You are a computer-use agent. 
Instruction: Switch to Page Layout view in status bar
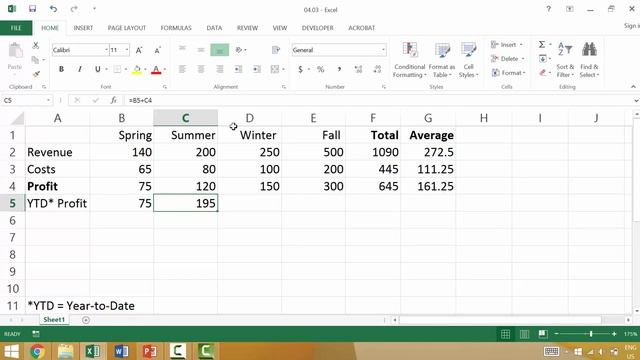tap(524, 334)
